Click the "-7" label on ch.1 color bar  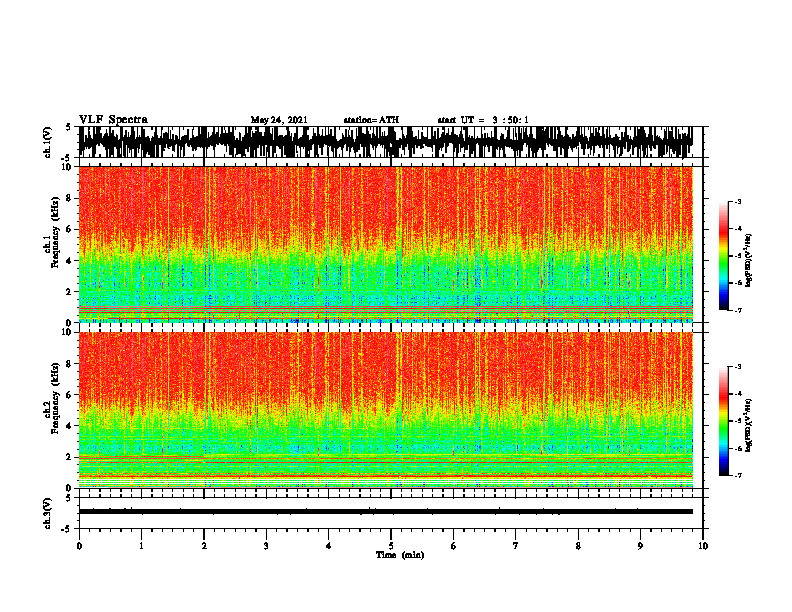click(737, 310)
